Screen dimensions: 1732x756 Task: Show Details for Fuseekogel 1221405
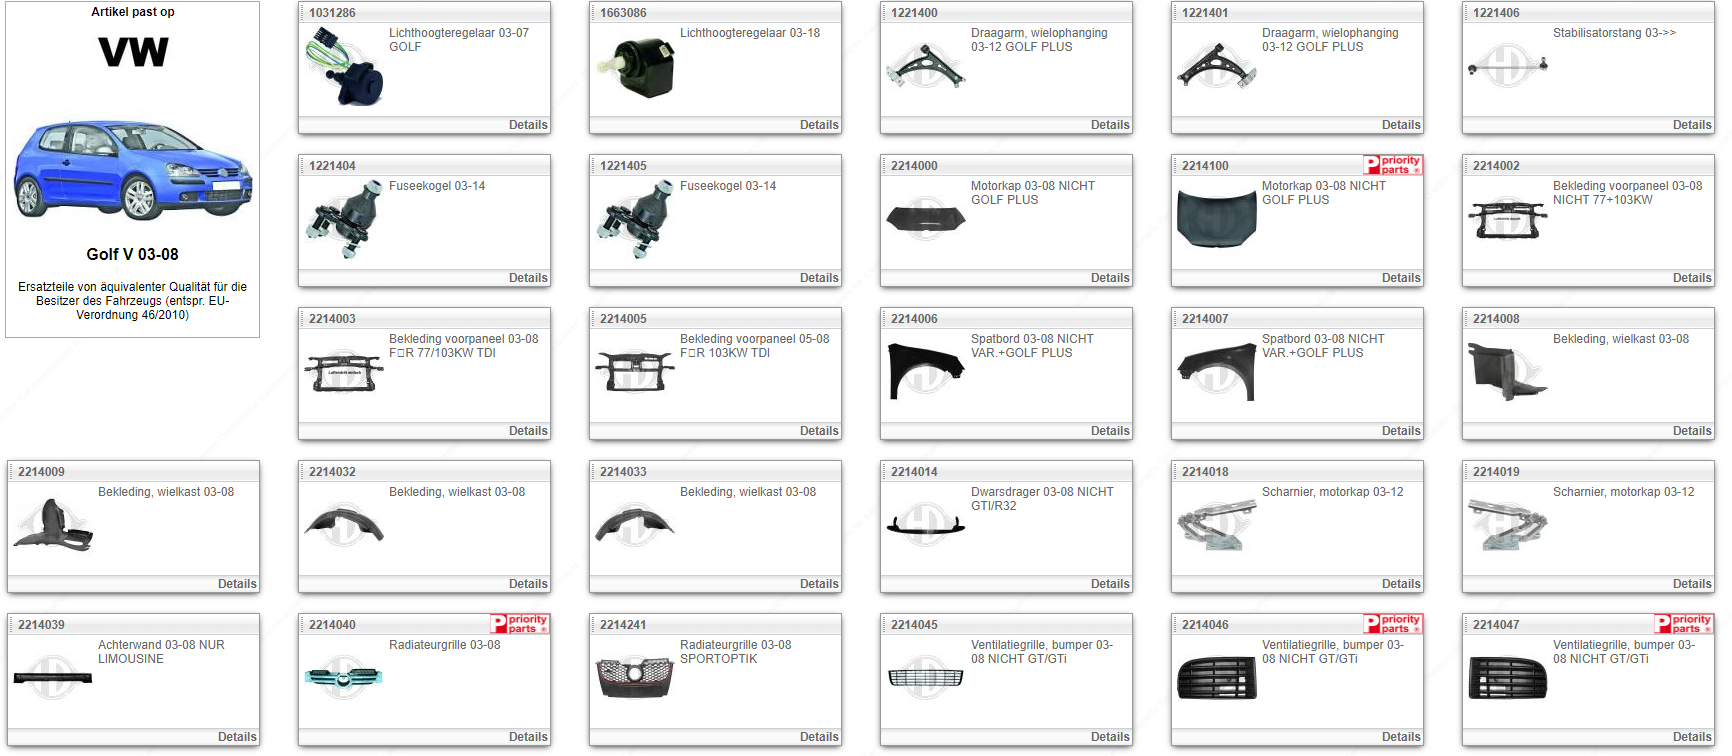coord(818,278)
